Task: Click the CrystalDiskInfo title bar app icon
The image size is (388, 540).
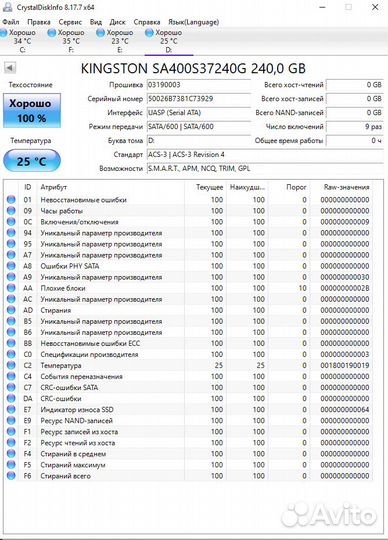Action: pos(7,7)
